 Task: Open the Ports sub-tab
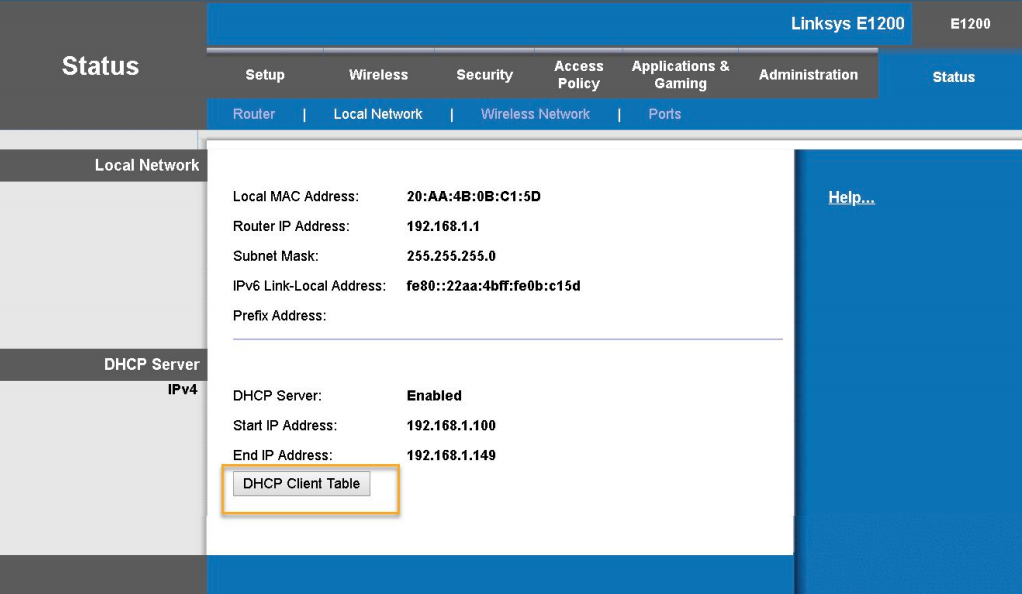[x=664, y=114]
